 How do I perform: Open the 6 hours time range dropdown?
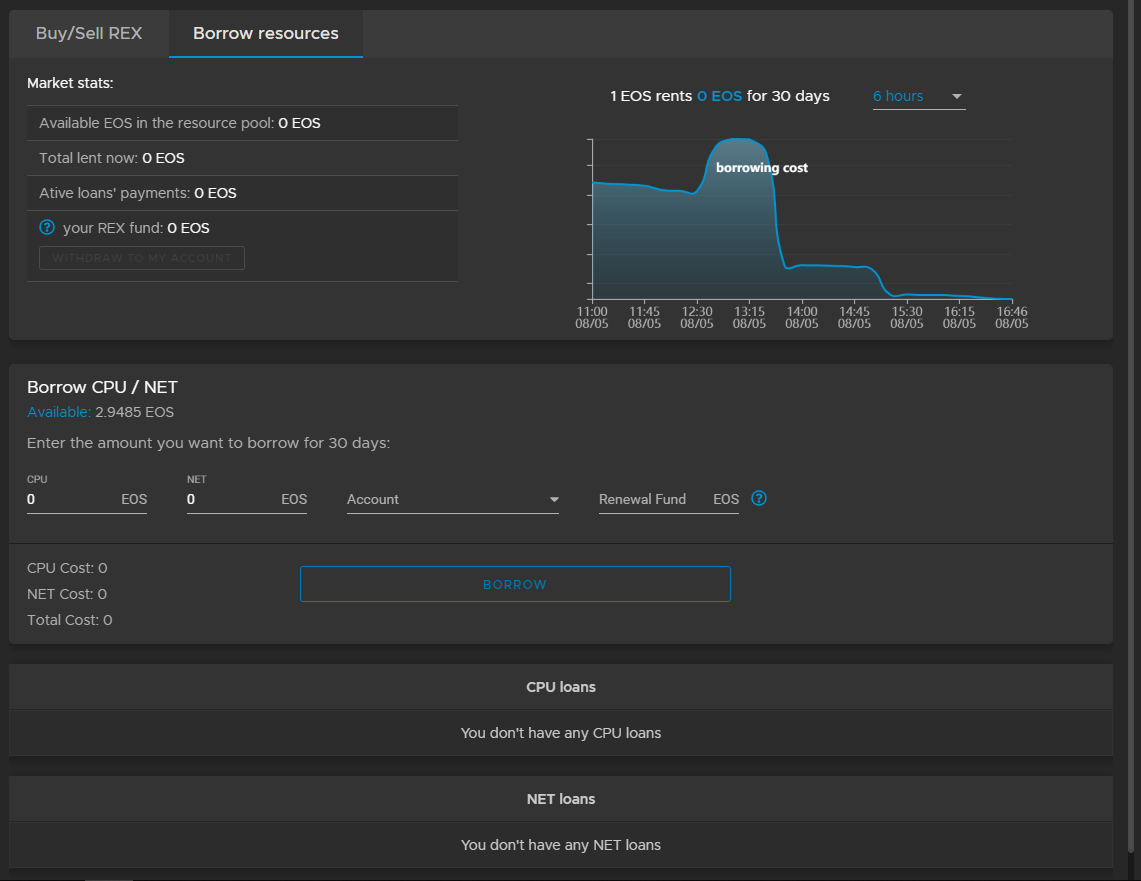click(x=919, y=96)
